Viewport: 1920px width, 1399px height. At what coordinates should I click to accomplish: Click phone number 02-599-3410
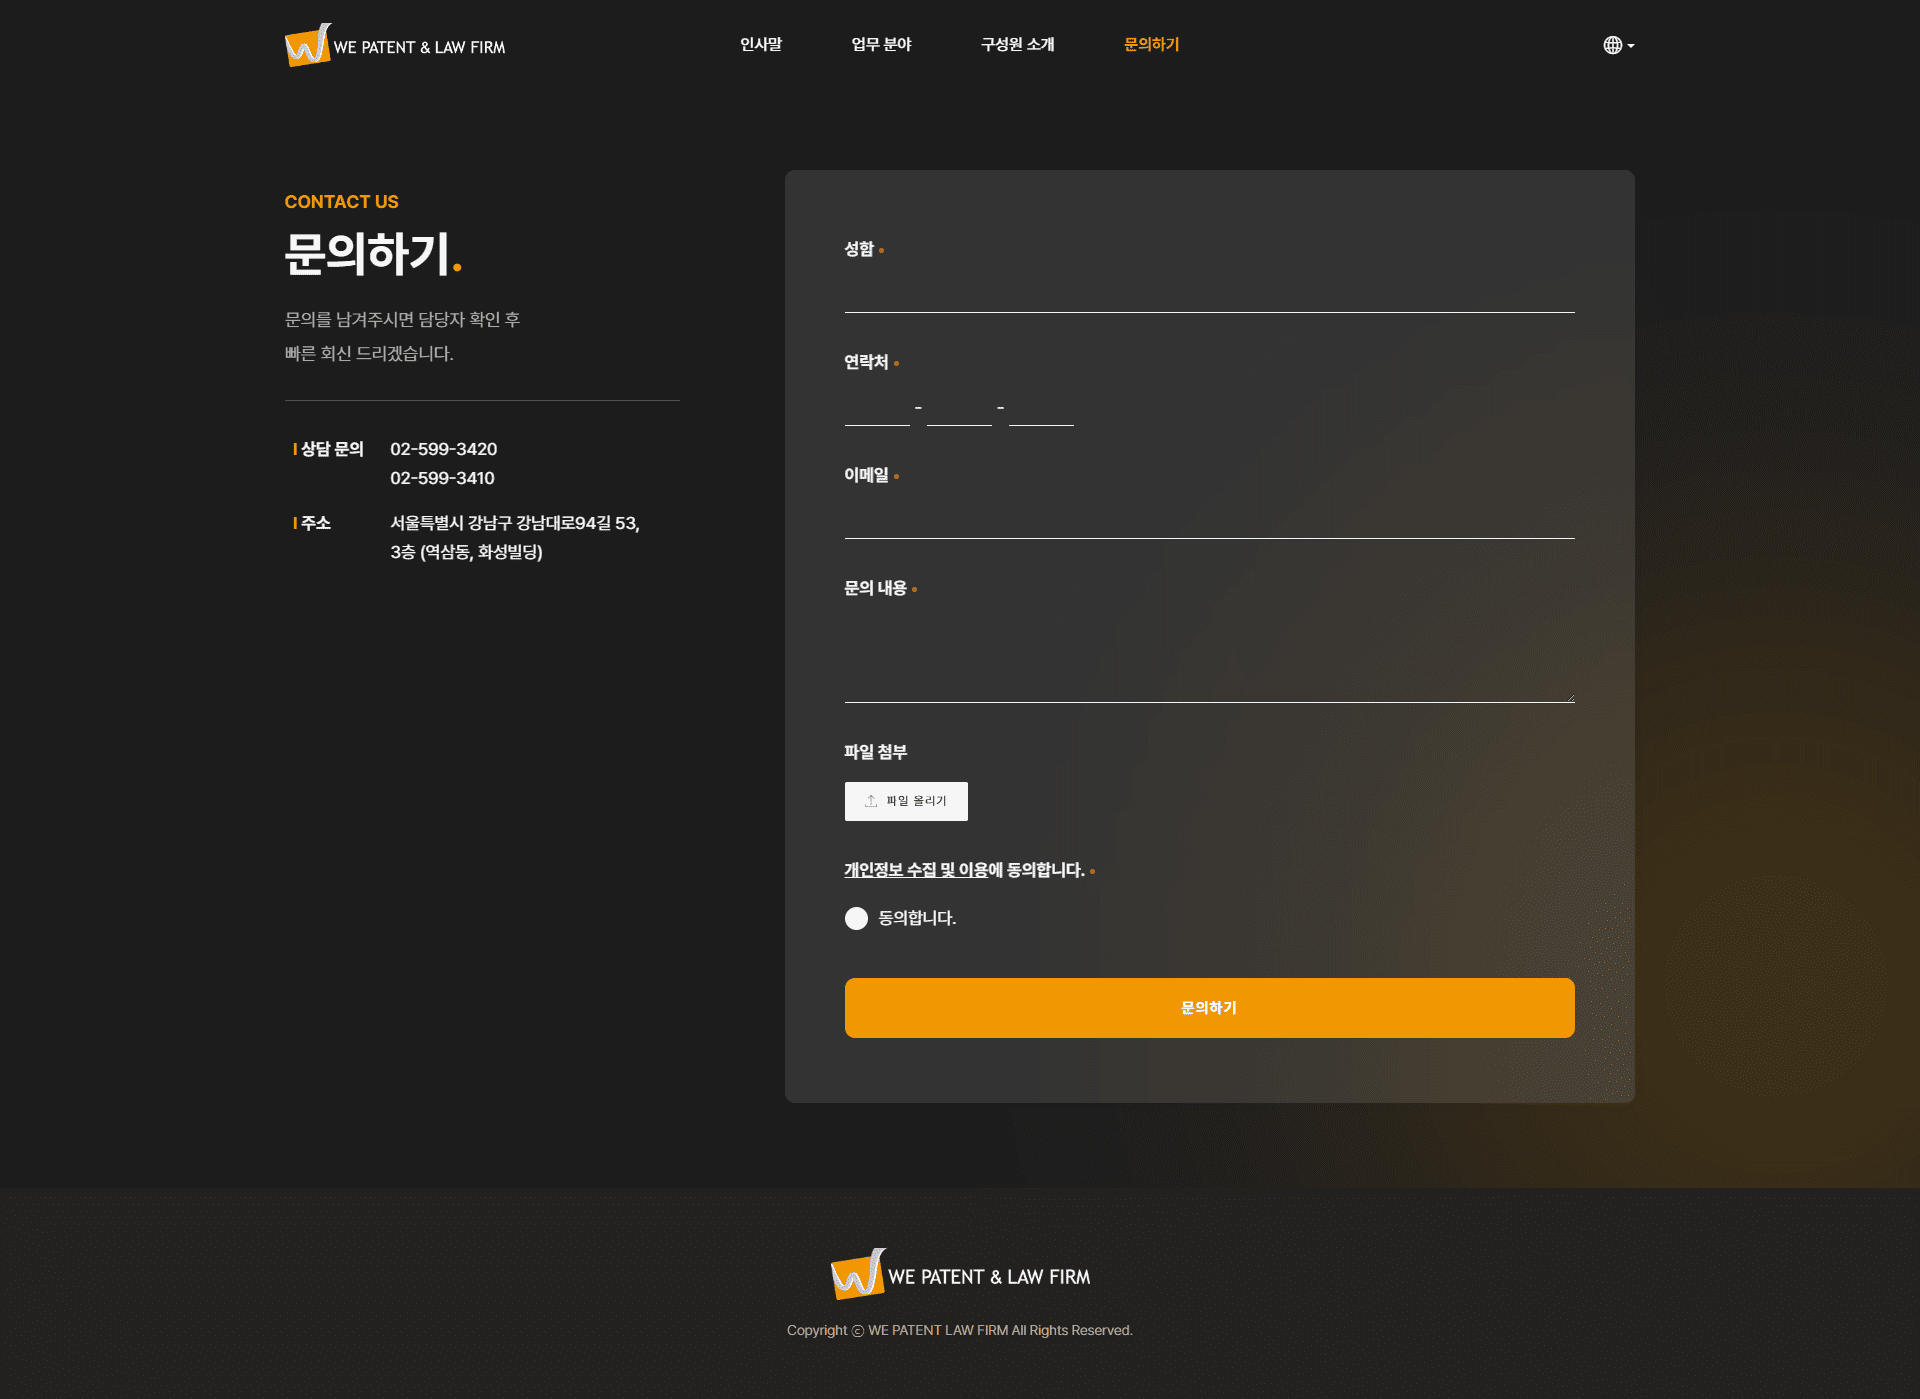click(442, 478)
